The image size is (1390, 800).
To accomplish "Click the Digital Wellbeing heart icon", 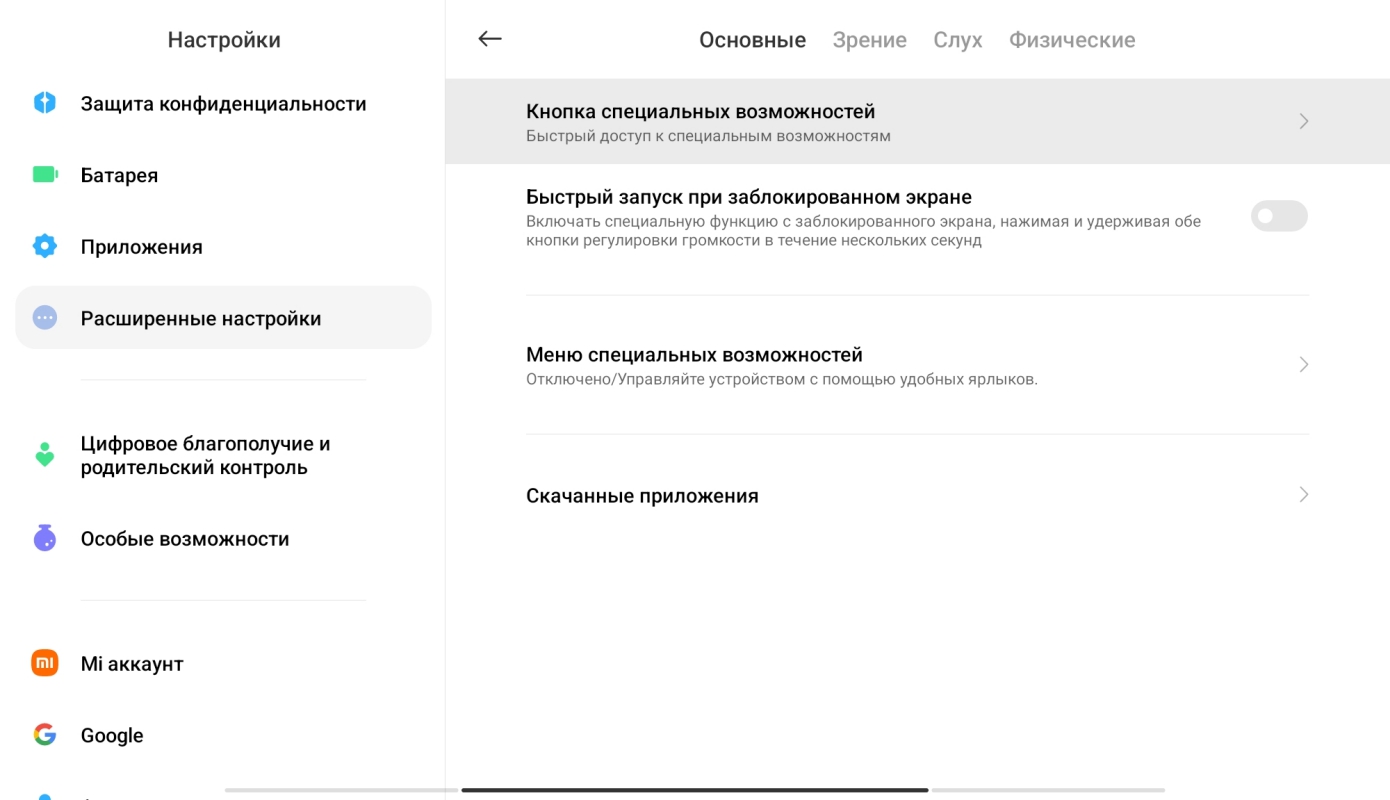I will (45, 455).
